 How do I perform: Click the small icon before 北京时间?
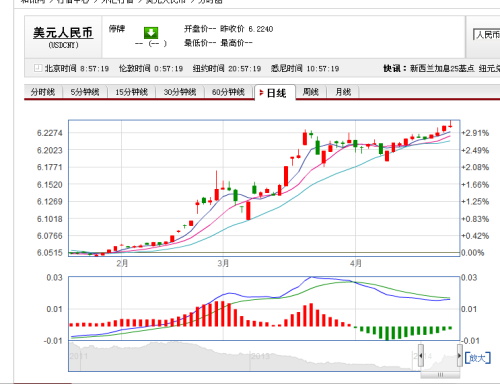(x=38, y=68)
